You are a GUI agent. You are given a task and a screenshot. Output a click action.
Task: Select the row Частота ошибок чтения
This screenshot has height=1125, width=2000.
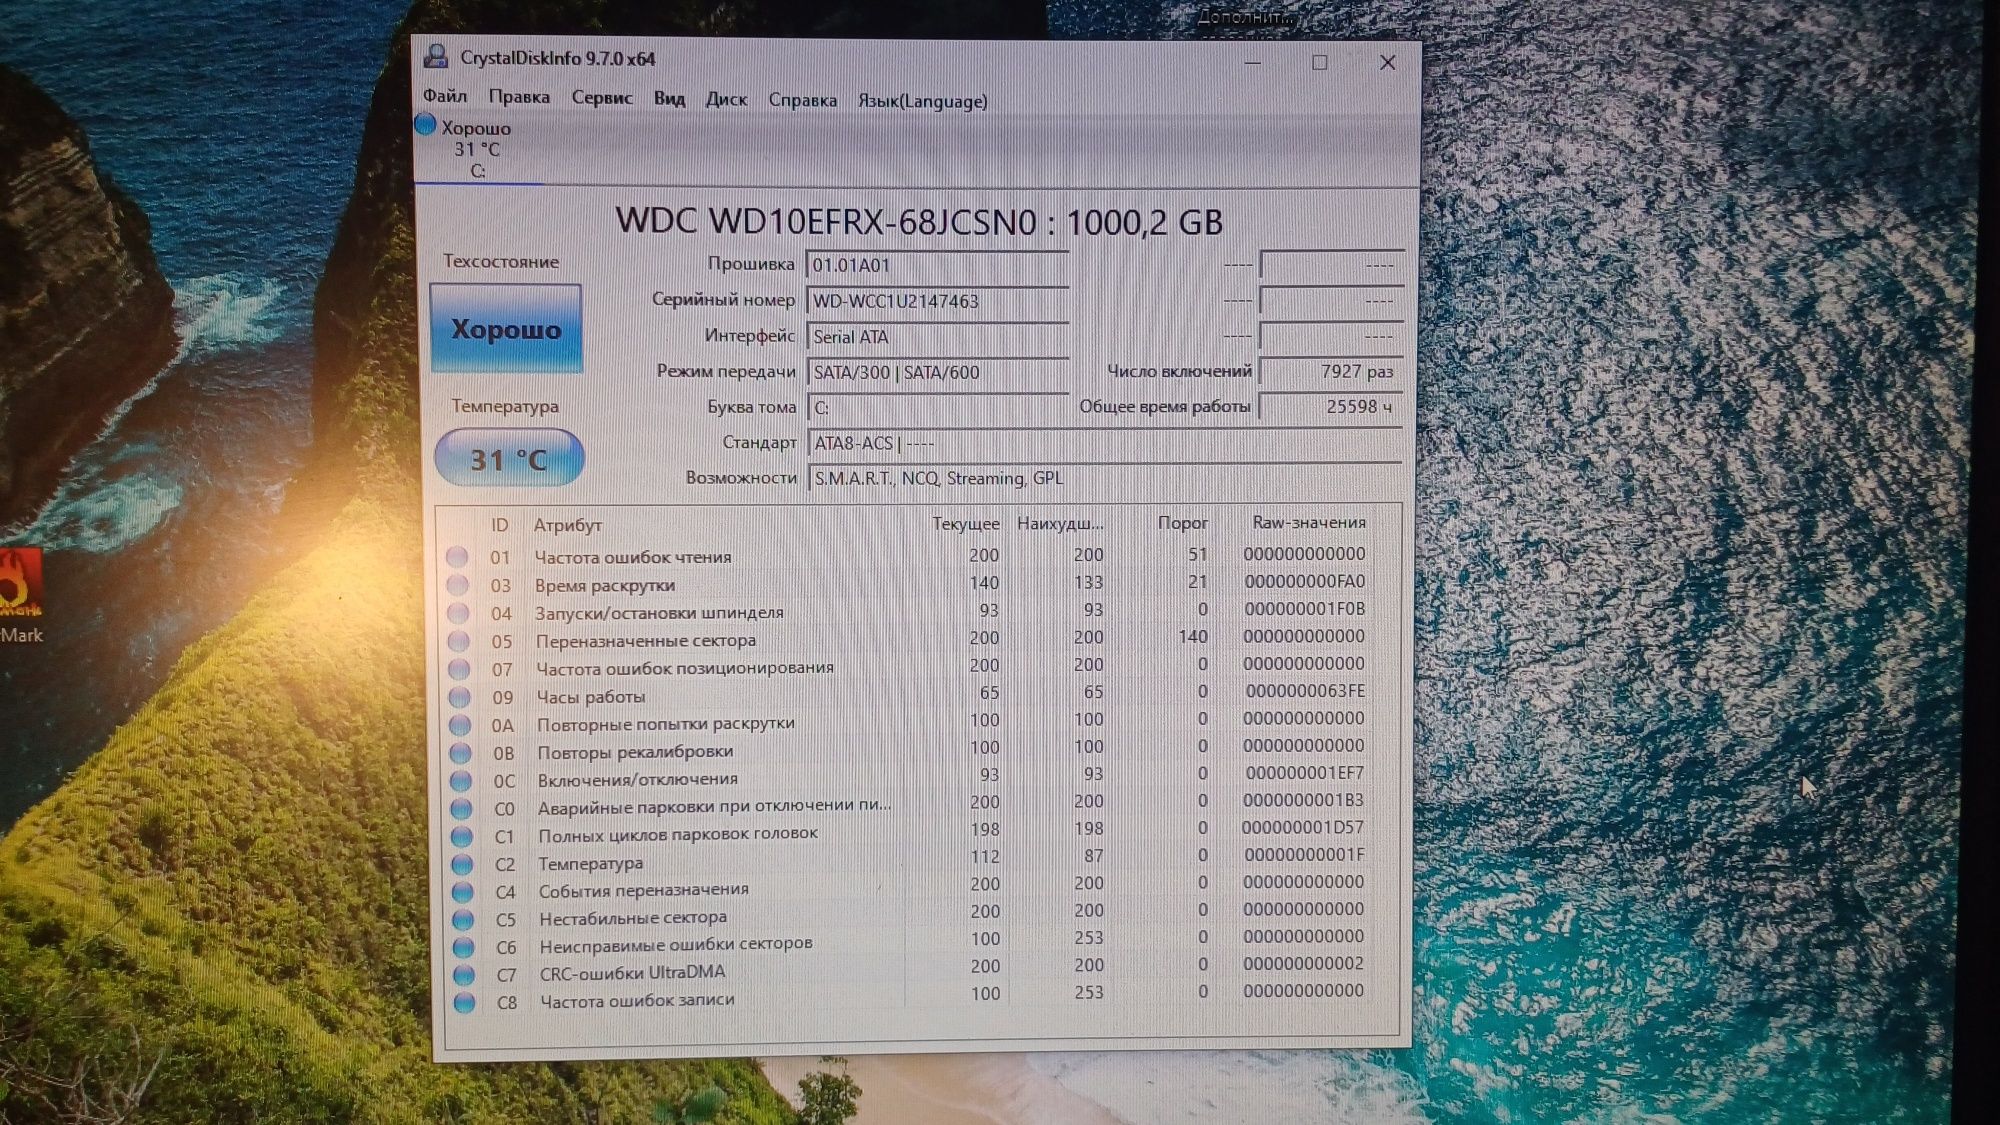tap(905, 556)
